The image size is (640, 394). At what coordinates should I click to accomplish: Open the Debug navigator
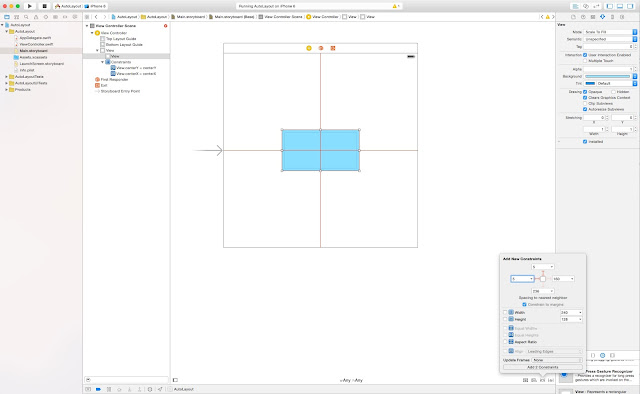tap(56, 17)
